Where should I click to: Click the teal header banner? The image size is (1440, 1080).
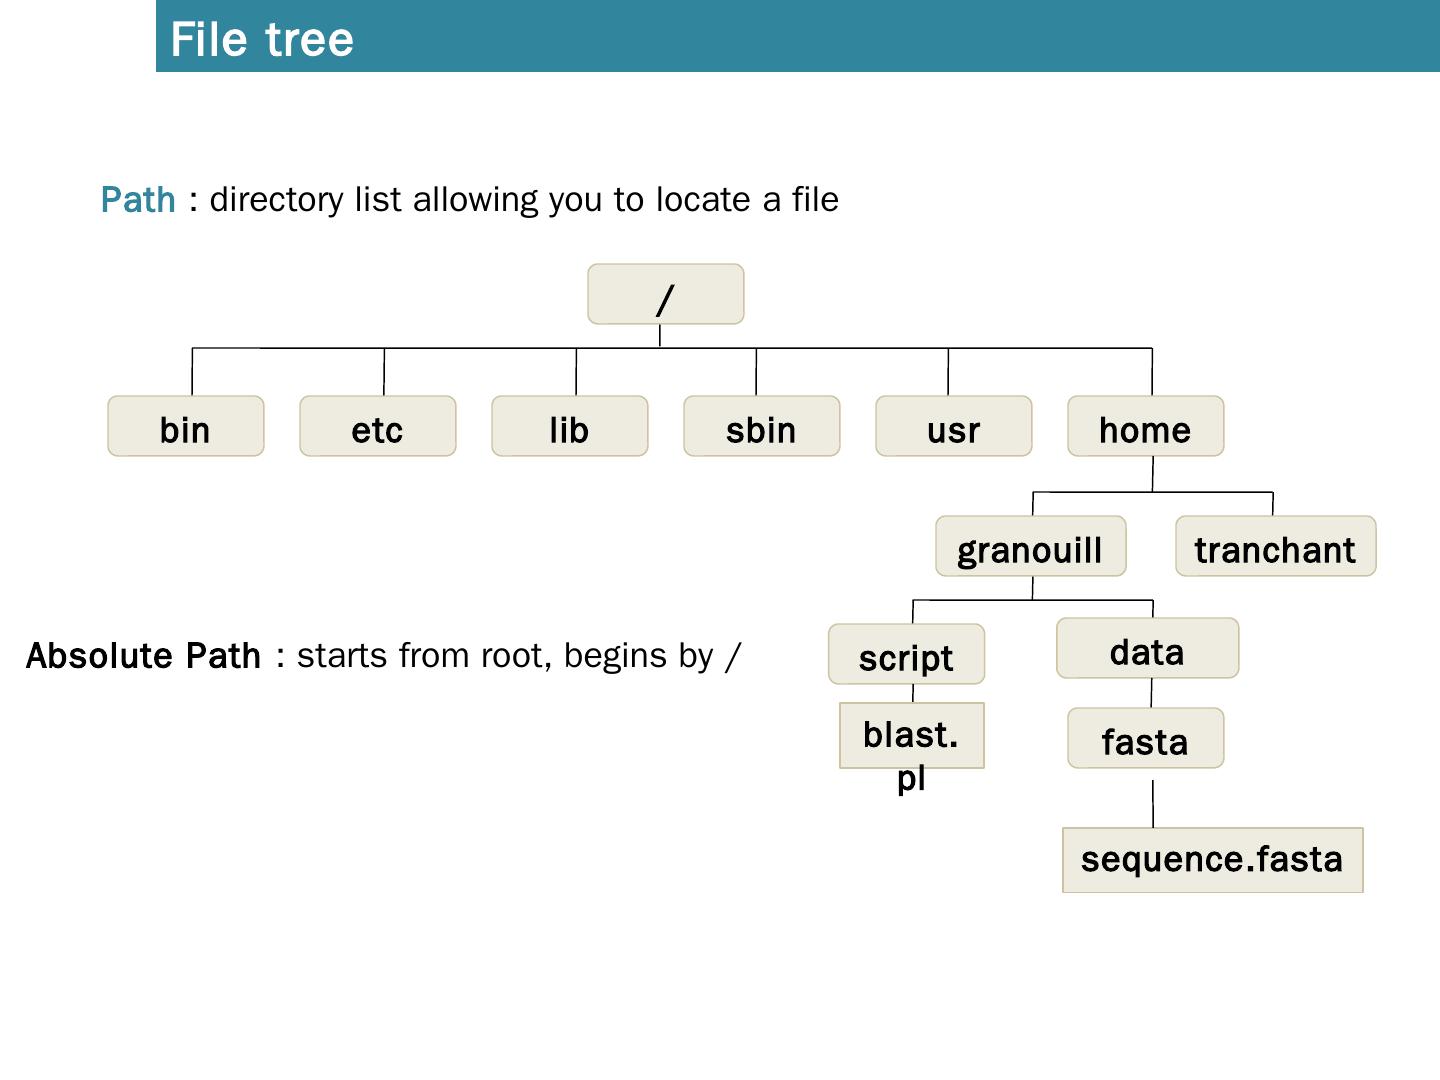coord(900,36)
